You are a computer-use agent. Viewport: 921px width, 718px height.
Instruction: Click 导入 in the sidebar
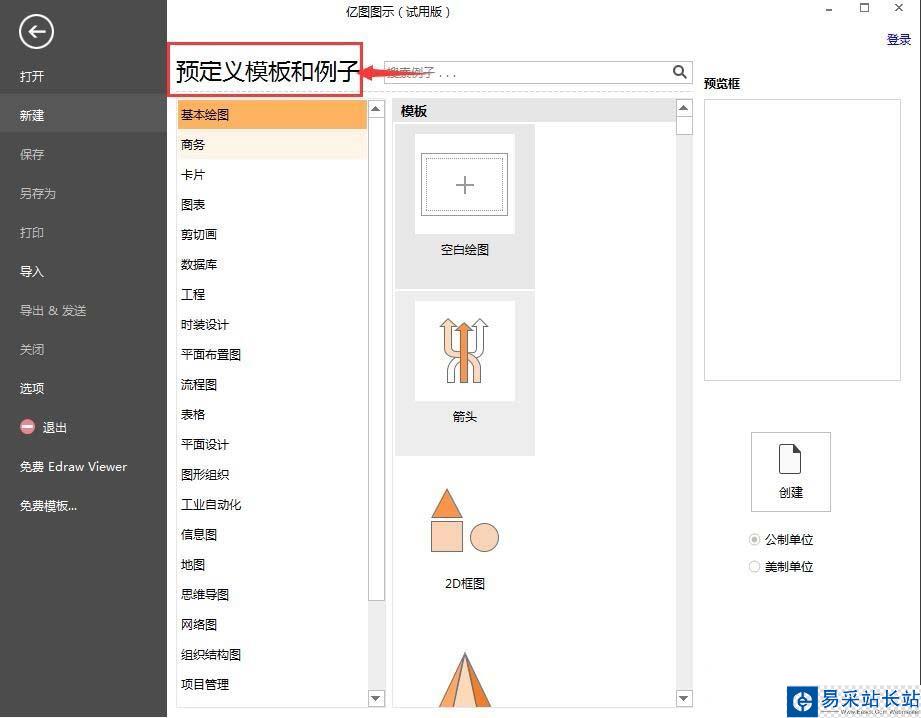tap(32, 271)
